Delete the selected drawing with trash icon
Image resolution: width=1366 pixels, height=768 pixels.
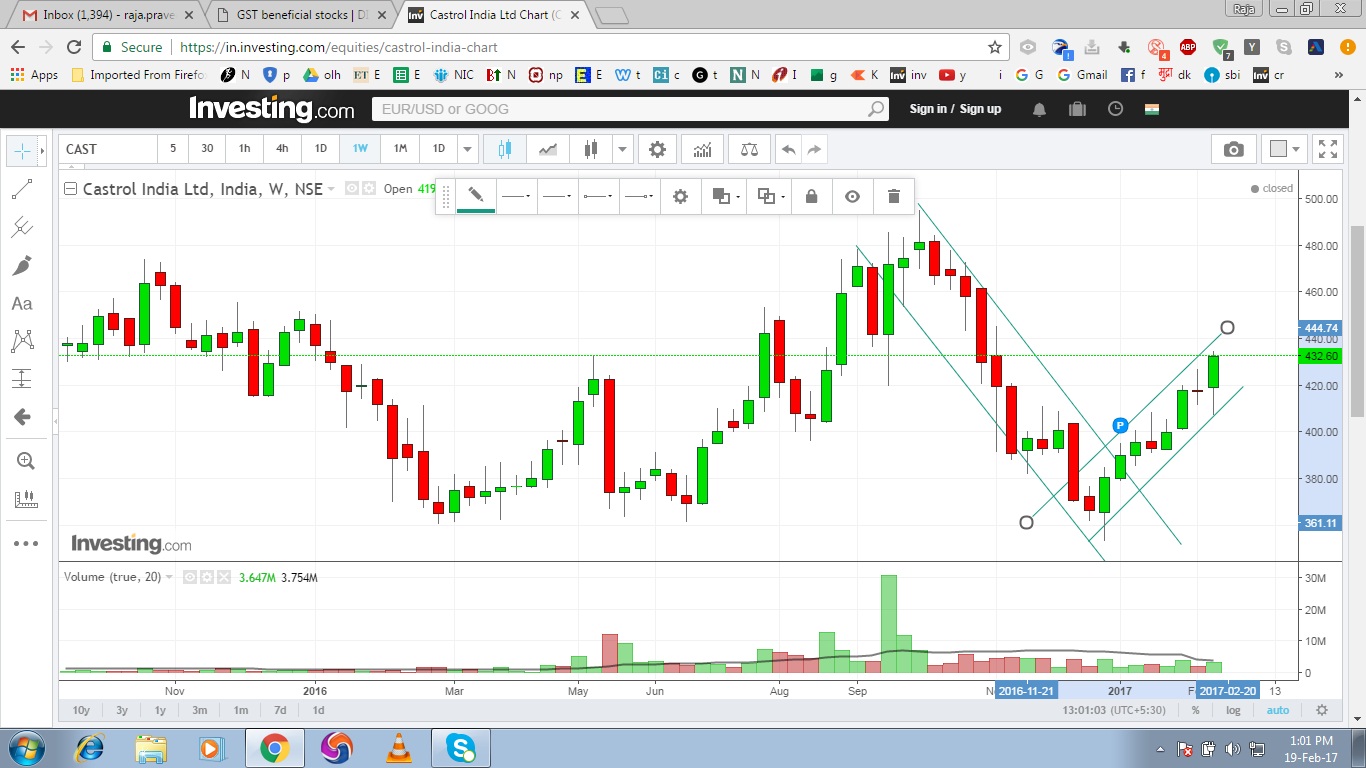click(894, 196)
